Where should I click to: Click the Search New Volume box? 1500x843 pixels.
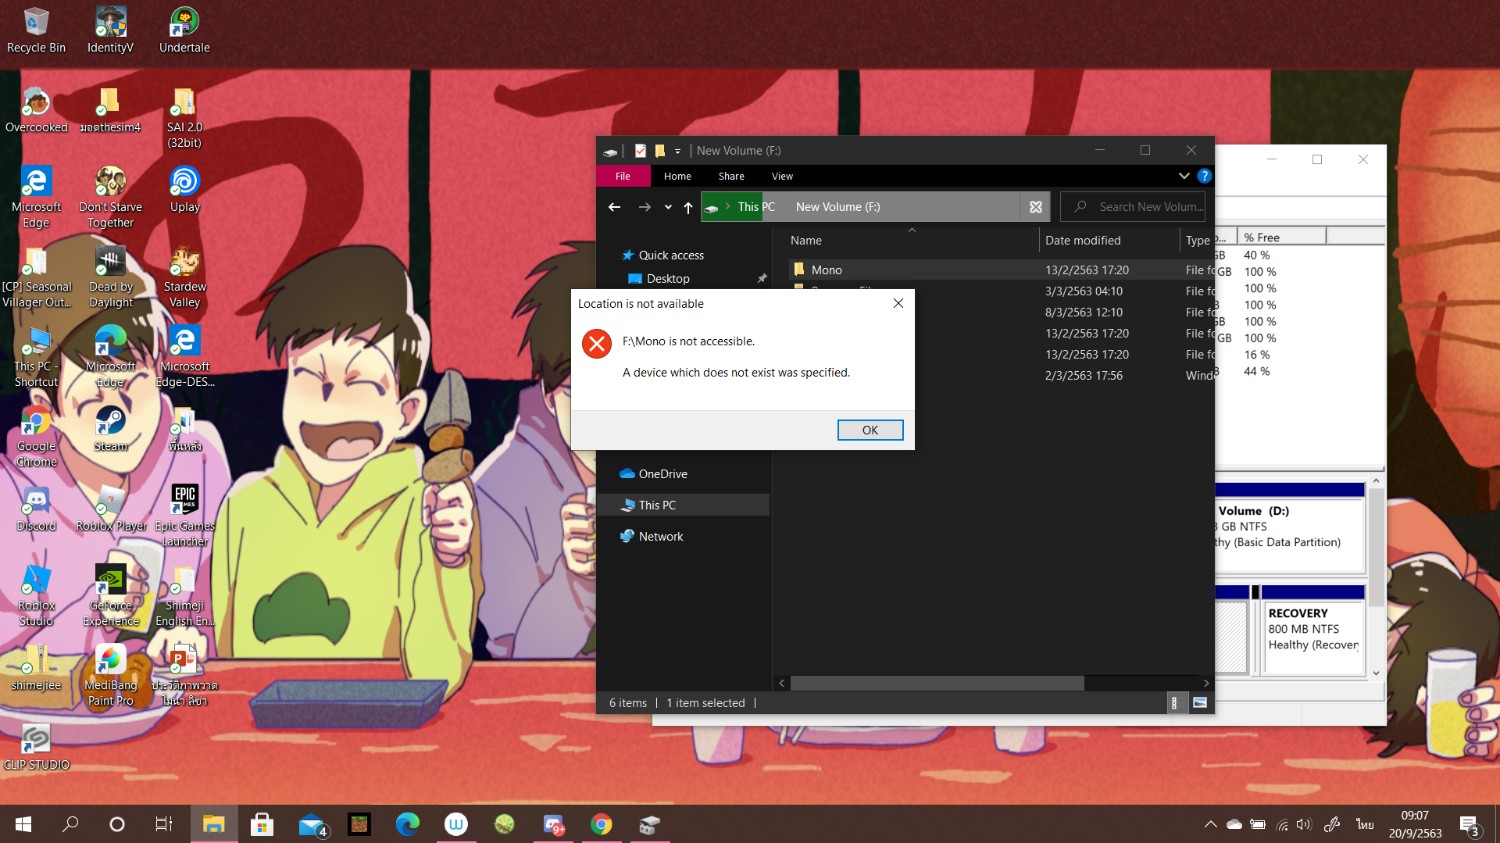click(x=1132, y=207)
